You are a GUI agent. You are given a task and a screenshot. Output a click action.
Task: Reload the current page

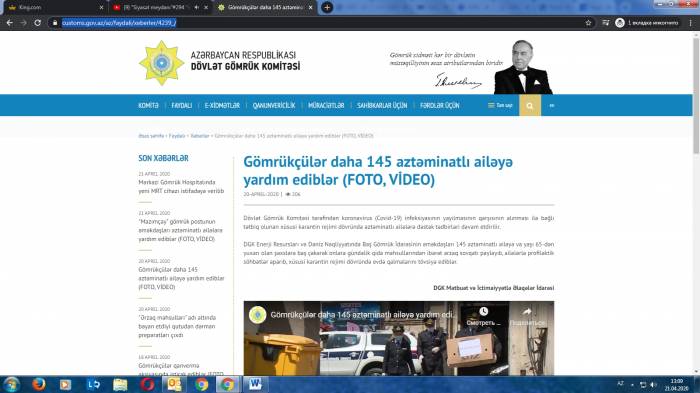38,23
